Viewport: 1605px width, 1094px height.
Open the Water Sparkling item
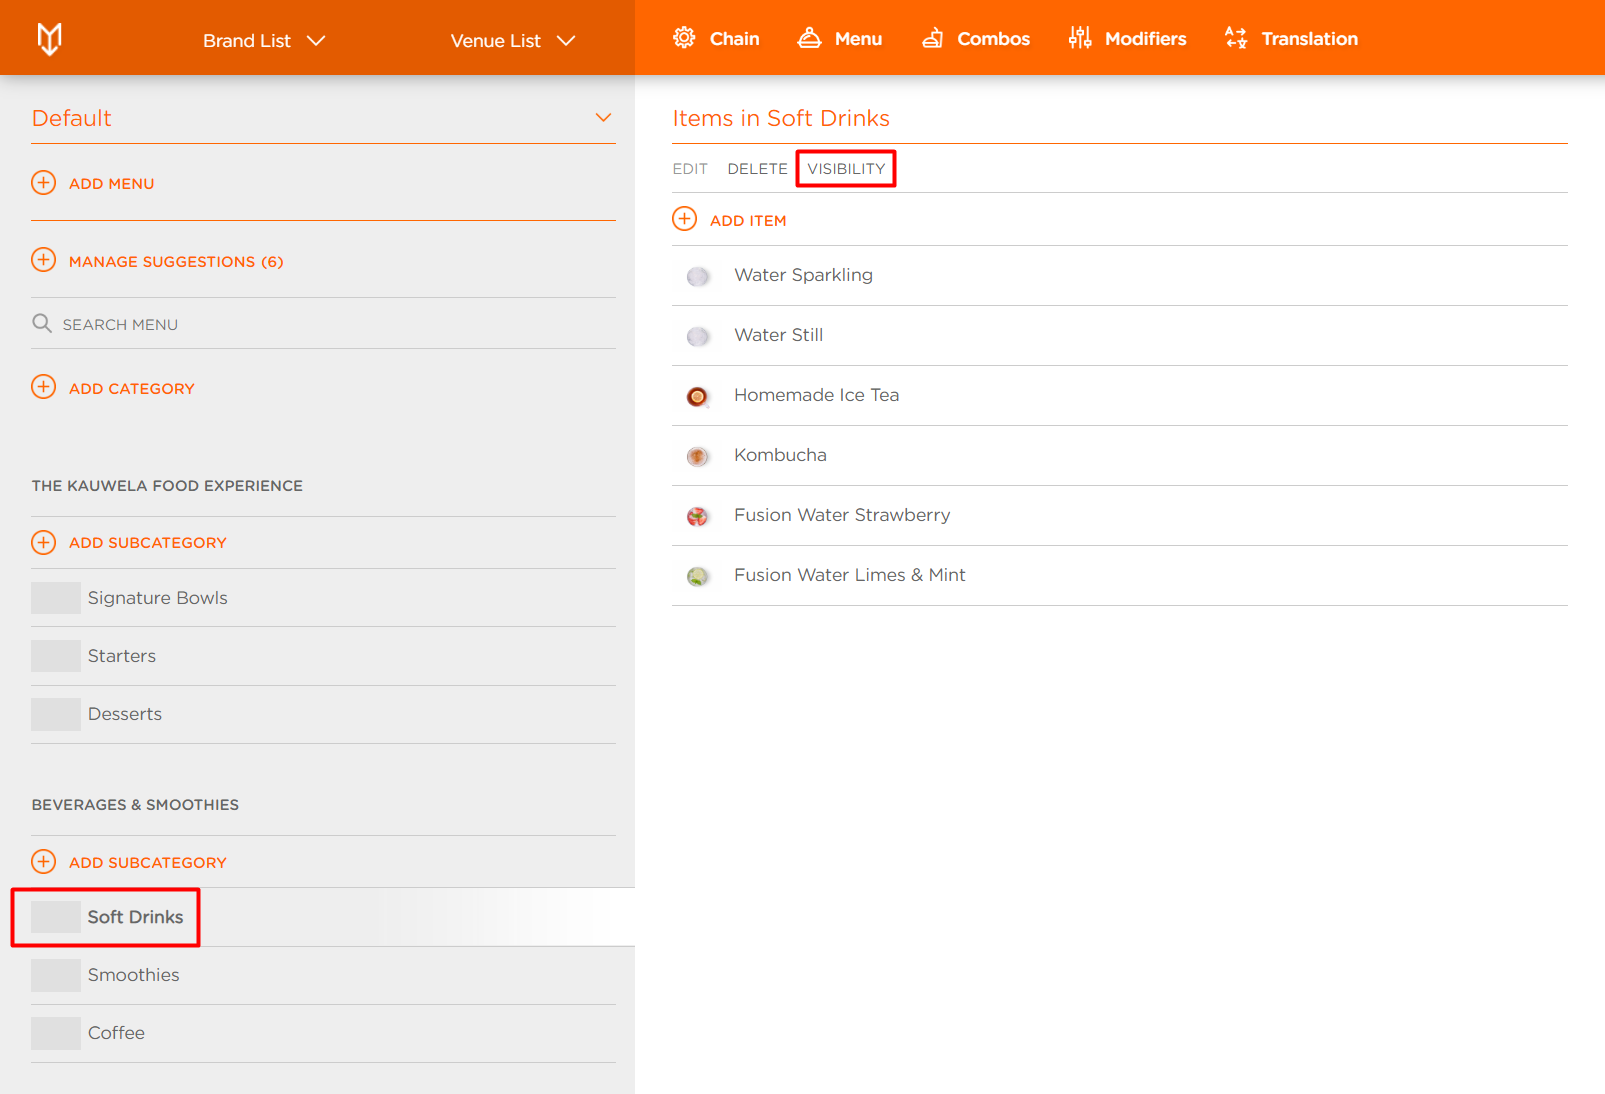coord(1120,275)
